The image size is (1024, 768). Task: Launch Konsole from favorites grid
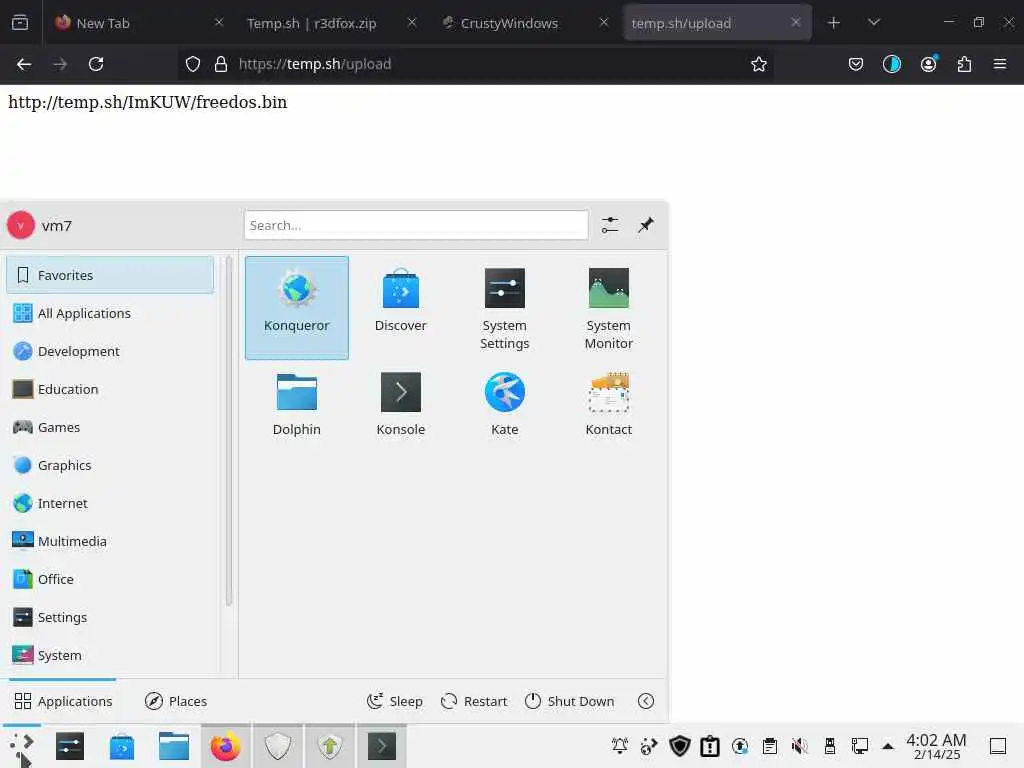(x=400, y=404)
